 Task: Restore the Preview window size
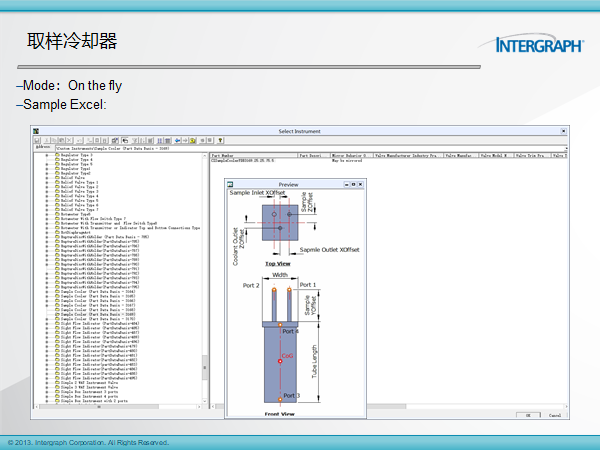354,184
